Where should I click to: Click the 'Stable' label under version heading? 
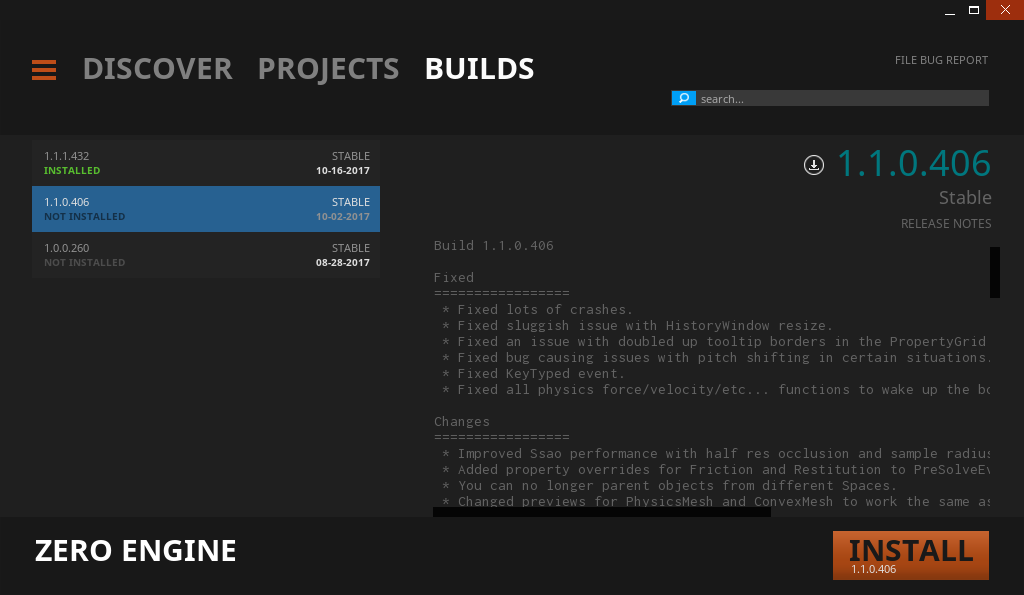[x=965, y=197]
